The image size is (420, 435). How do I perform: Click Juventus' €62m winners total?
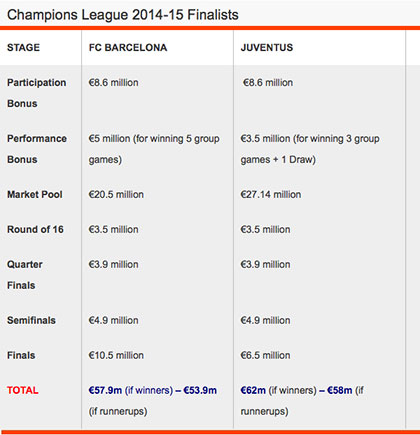[x=253, y=390]
